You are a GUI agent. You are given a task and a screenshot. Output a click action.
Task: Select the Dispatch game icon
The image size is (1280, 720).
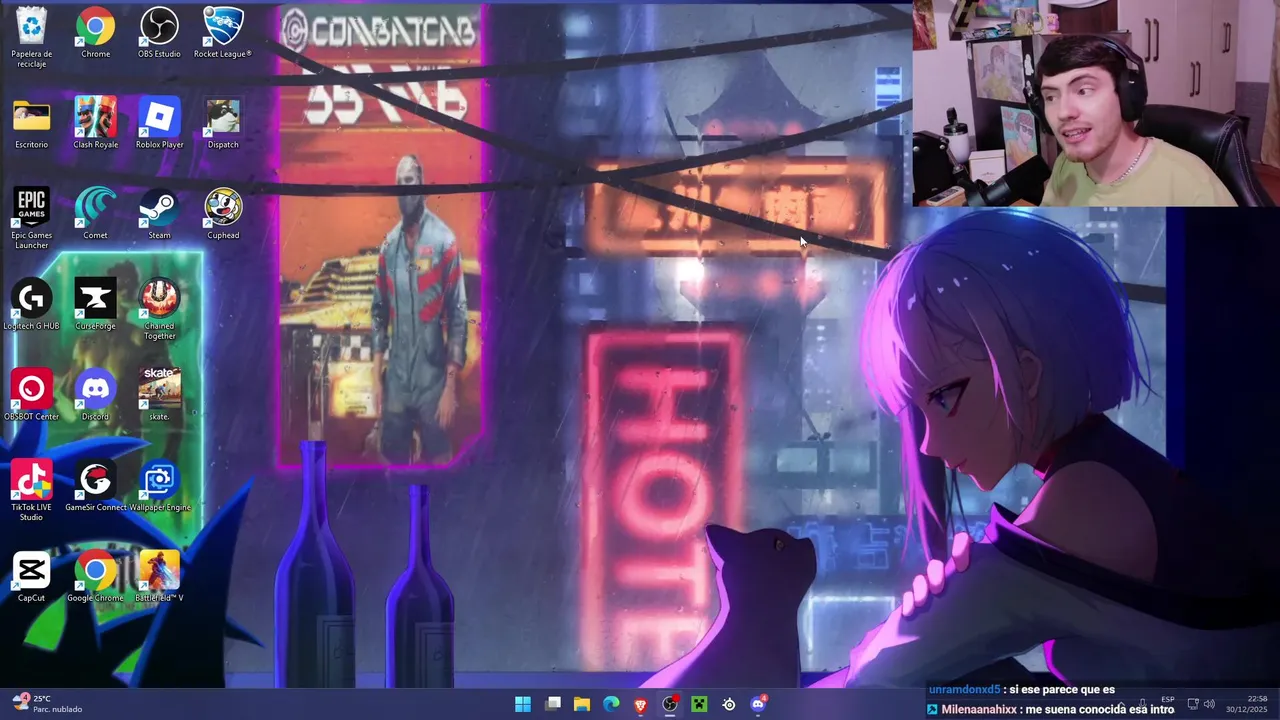point(223,123)
